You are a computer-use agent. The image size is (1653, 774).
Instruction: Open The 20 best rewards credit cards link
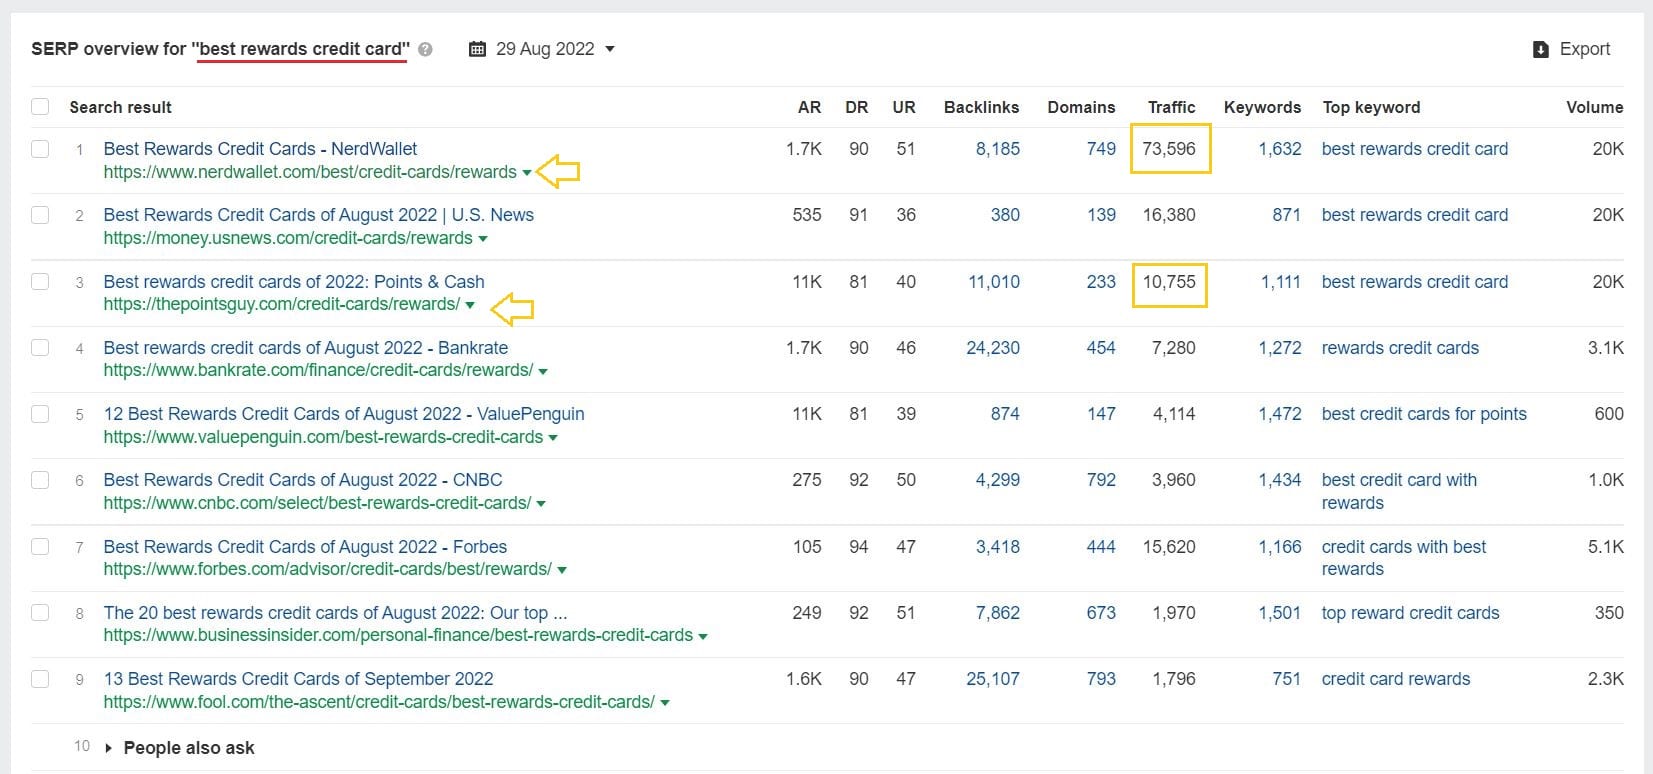[335, 613]
